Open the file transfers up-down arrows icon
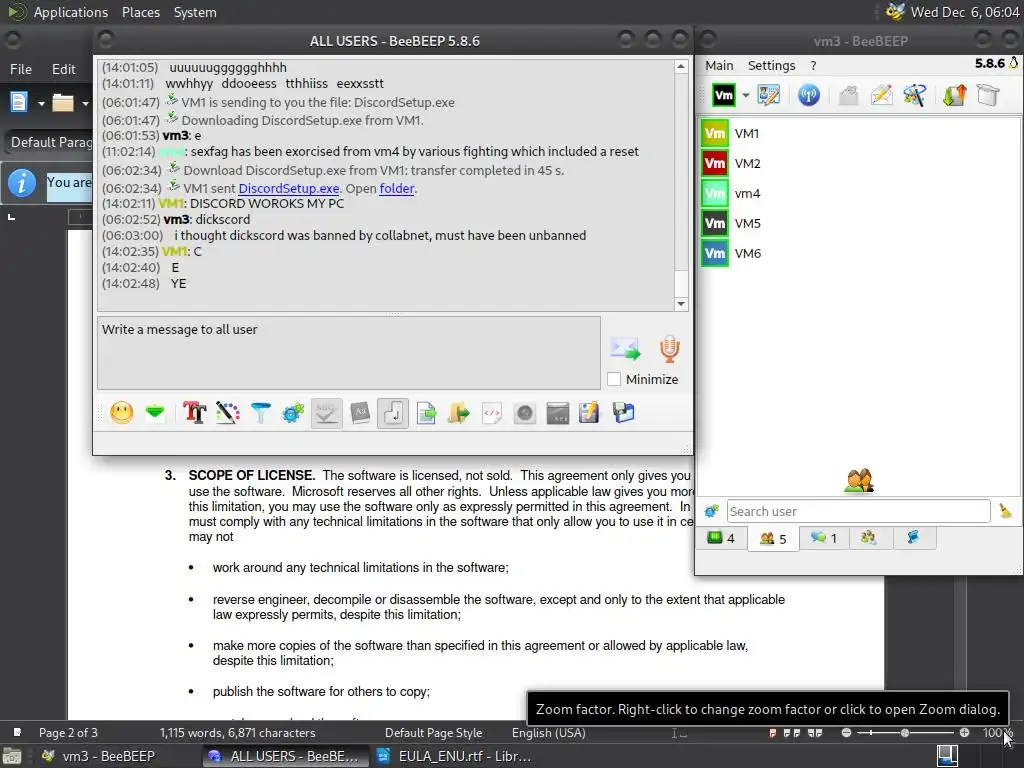This screenshot has width=1024, height=768. tap(955, 95)
